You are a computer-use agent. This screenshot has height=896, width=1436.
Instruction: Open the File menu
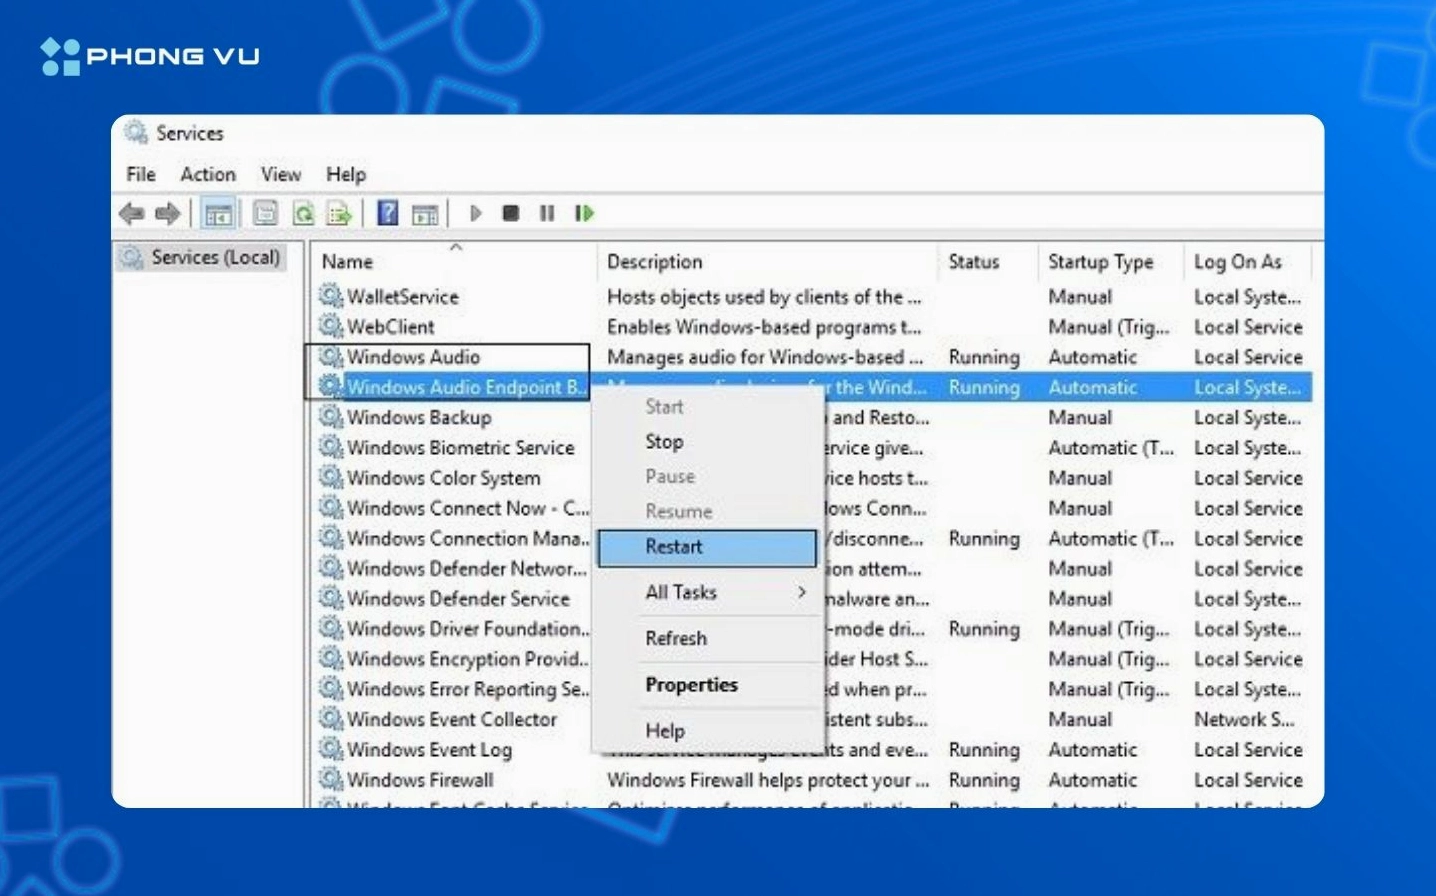[x=141, y=174]
